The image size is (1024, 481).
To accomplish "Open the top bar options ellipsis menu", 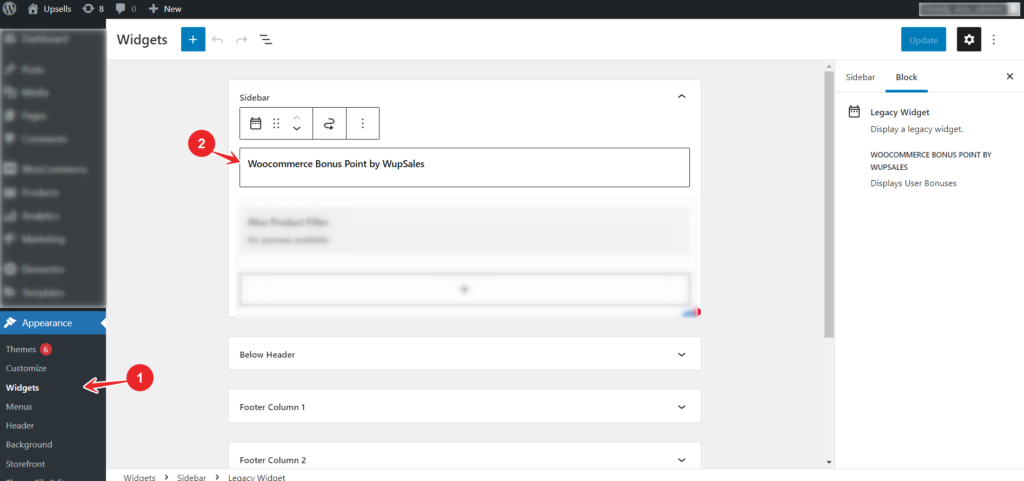I will (993, 40).
